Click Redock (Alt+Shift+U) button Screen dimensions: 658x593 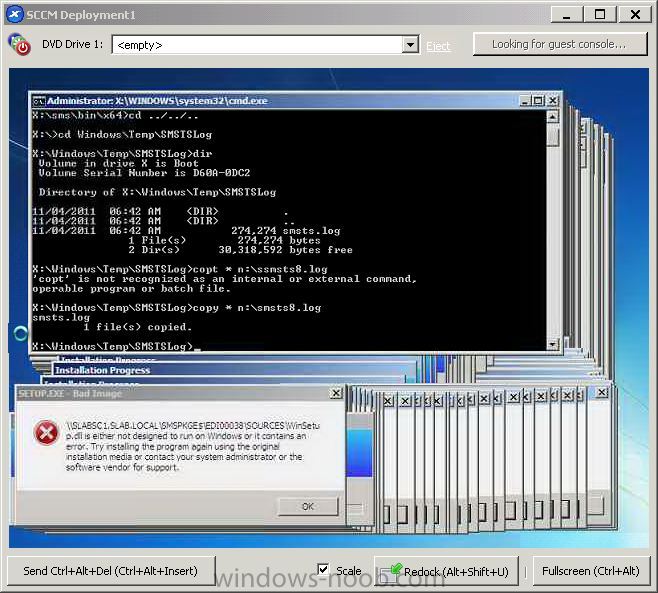(446, 571)
